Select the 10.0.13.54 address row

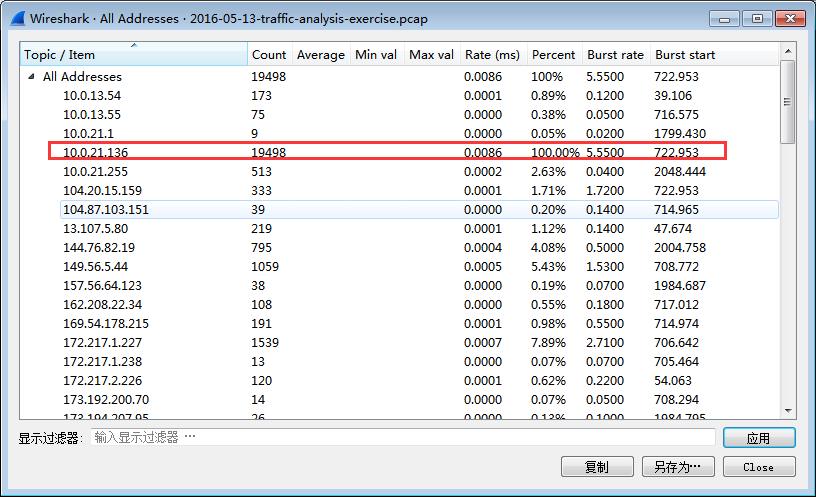(399, 96)
